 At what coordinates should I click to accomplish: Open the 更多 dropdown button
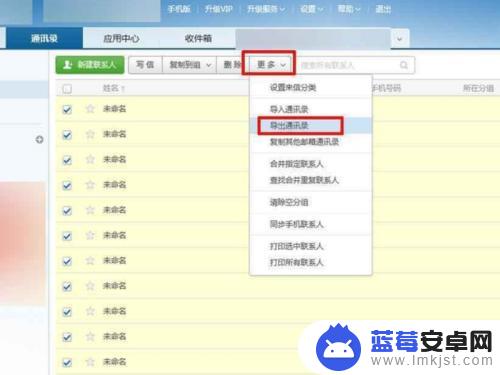point(271,65)
